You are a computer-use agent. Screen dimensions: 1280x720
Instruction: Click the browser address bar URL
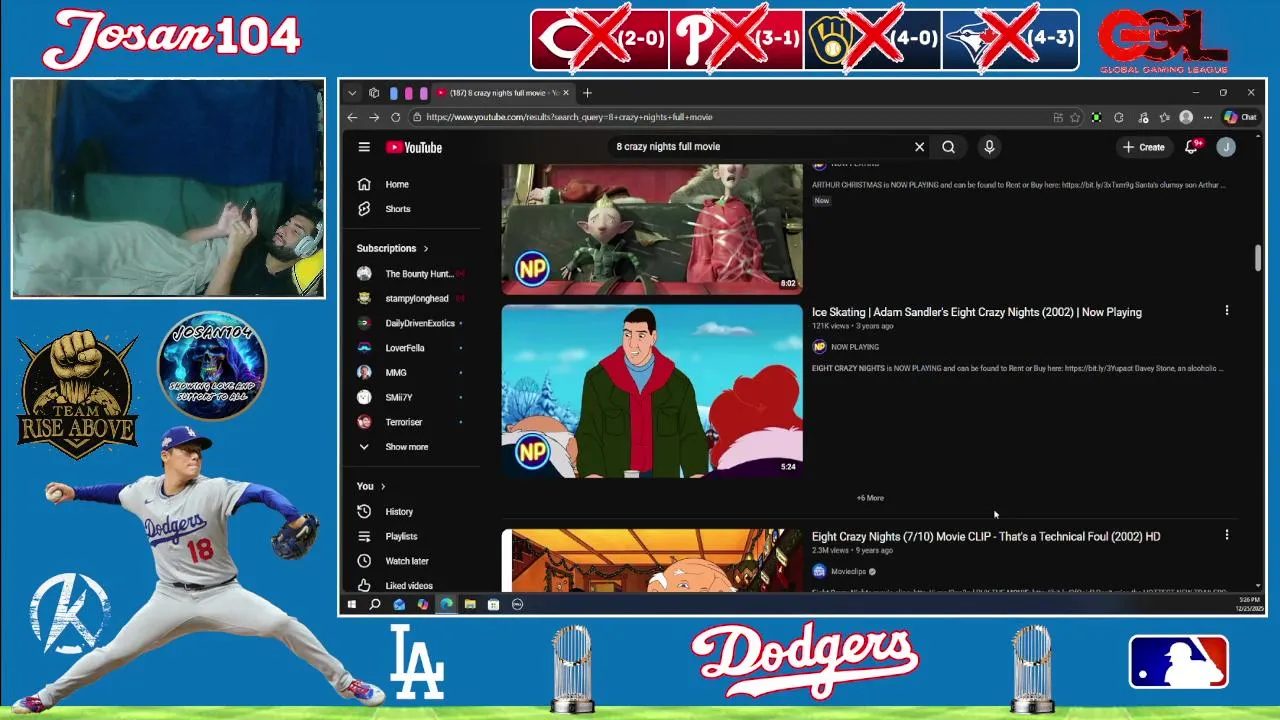(569, 117)
